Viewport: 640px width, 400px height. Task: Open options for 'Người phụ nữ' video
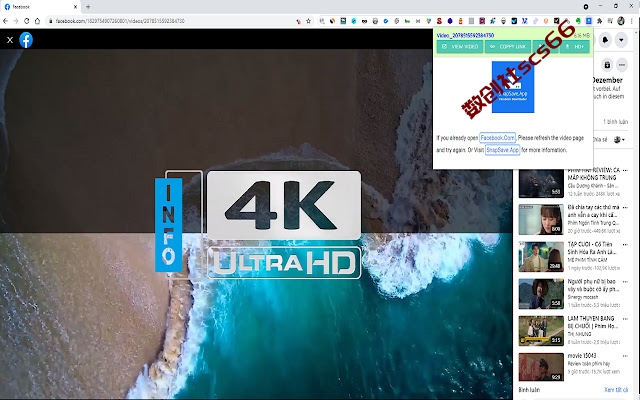click(x=625, y=282)
